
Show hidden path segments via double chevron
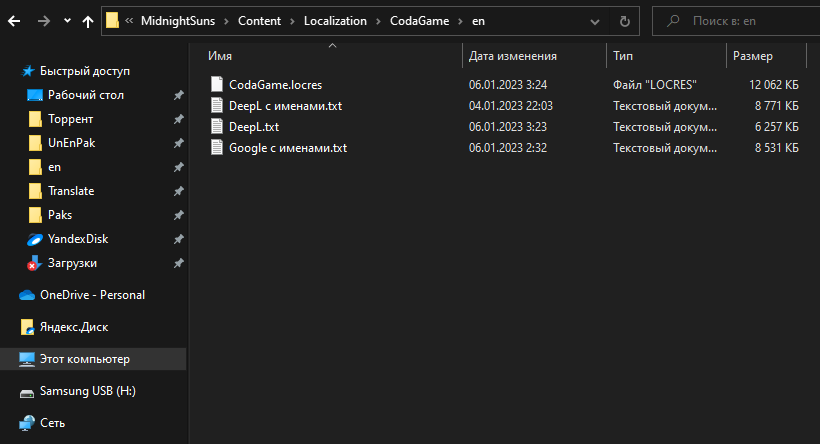click(129, 21)
